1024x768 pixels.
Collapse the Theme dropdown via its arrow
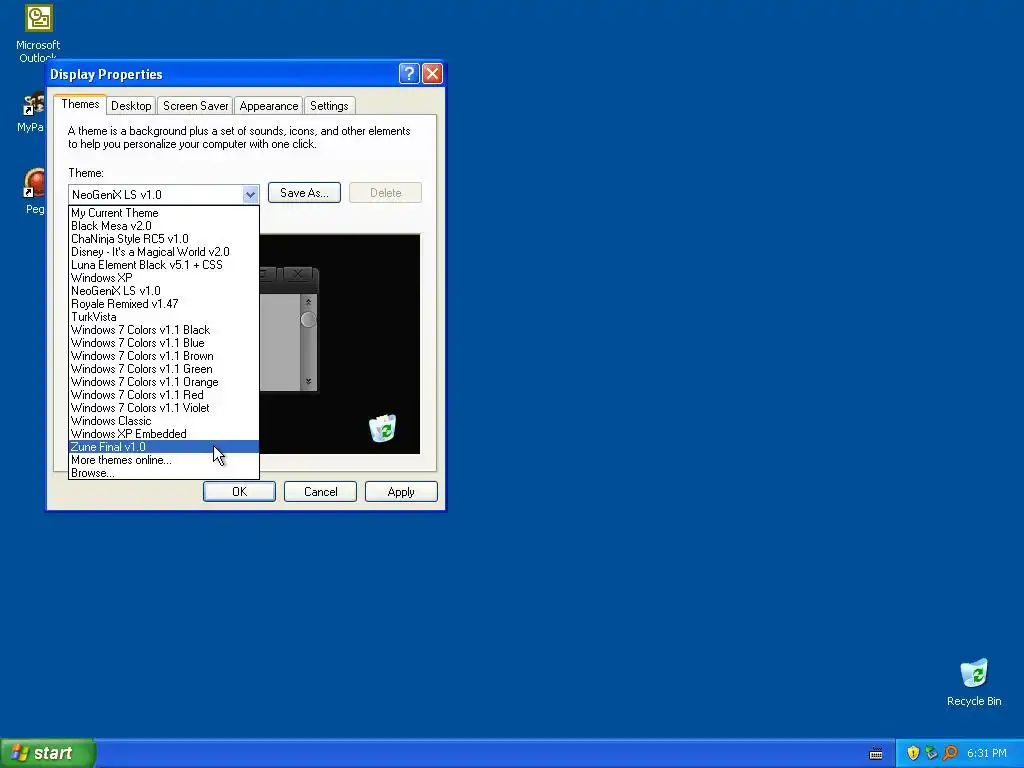tap(250, 194)
